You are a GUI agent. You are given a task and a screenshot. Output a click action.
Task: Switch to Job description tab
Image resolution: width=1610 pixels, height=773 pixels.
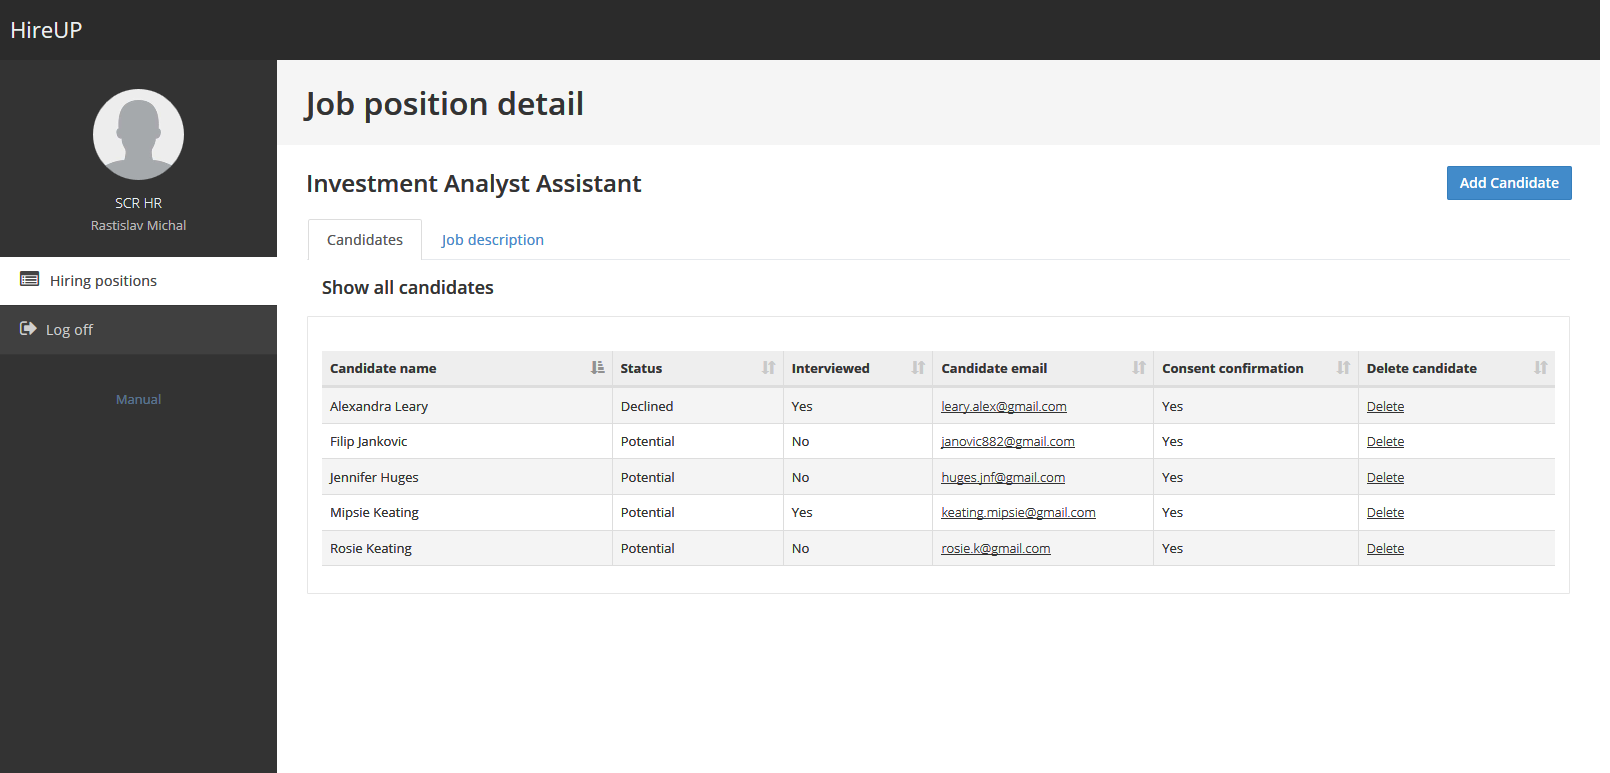point(492,240)
